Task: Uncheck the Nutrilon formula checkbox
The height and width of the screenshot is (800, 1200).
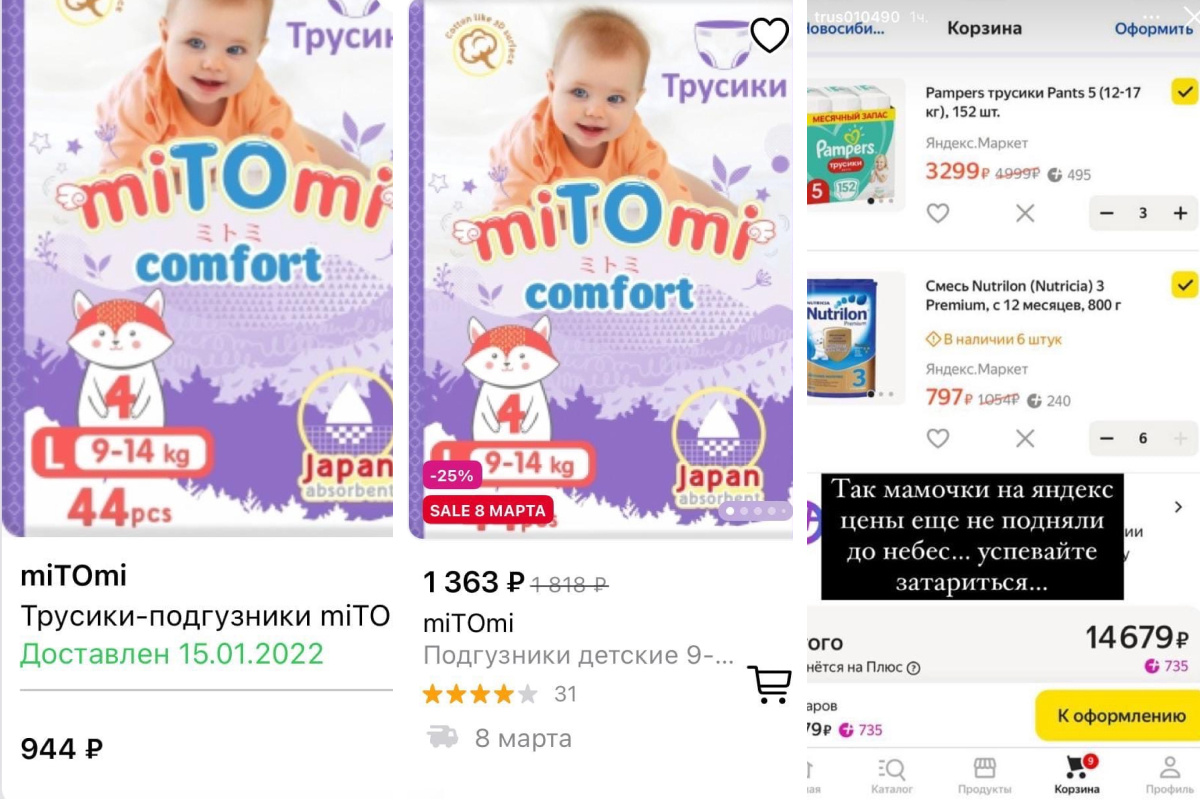Action: pos(1184,285)
